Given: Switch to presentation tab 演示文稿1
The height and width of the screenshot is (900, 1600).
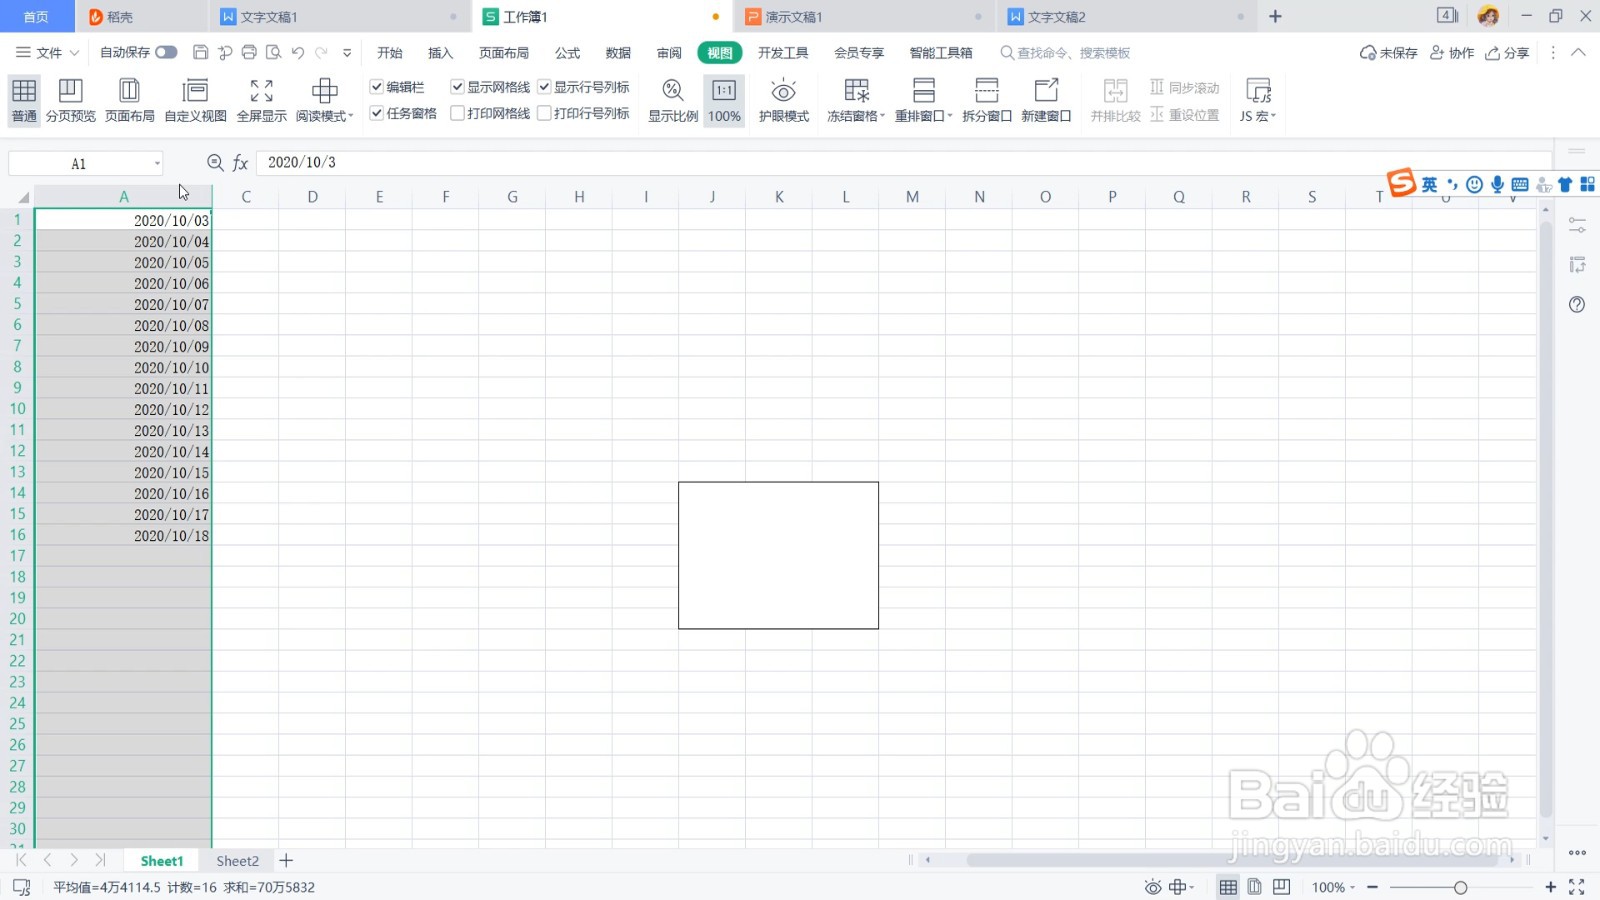Looking at the screenshot, I should (864, 17).
